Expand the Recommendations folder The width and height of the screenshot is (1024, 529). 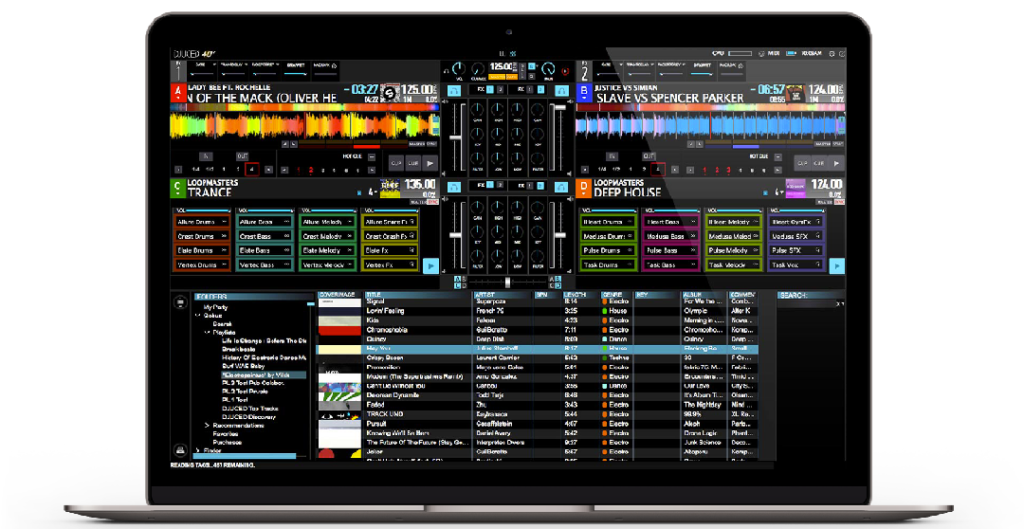click(x=207, y=425)
